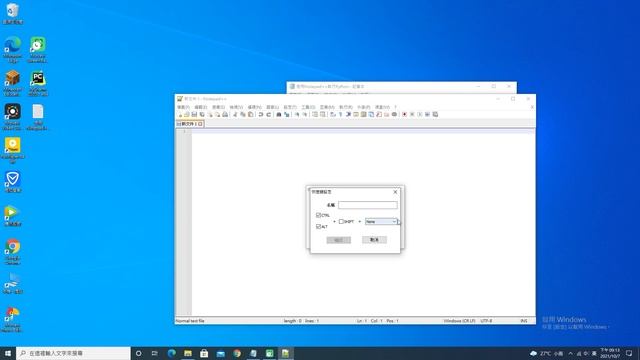This screenshot has height=360, width=640.
Task: Open the Plugins (P) menu in Notepad++
Action: 363,107
